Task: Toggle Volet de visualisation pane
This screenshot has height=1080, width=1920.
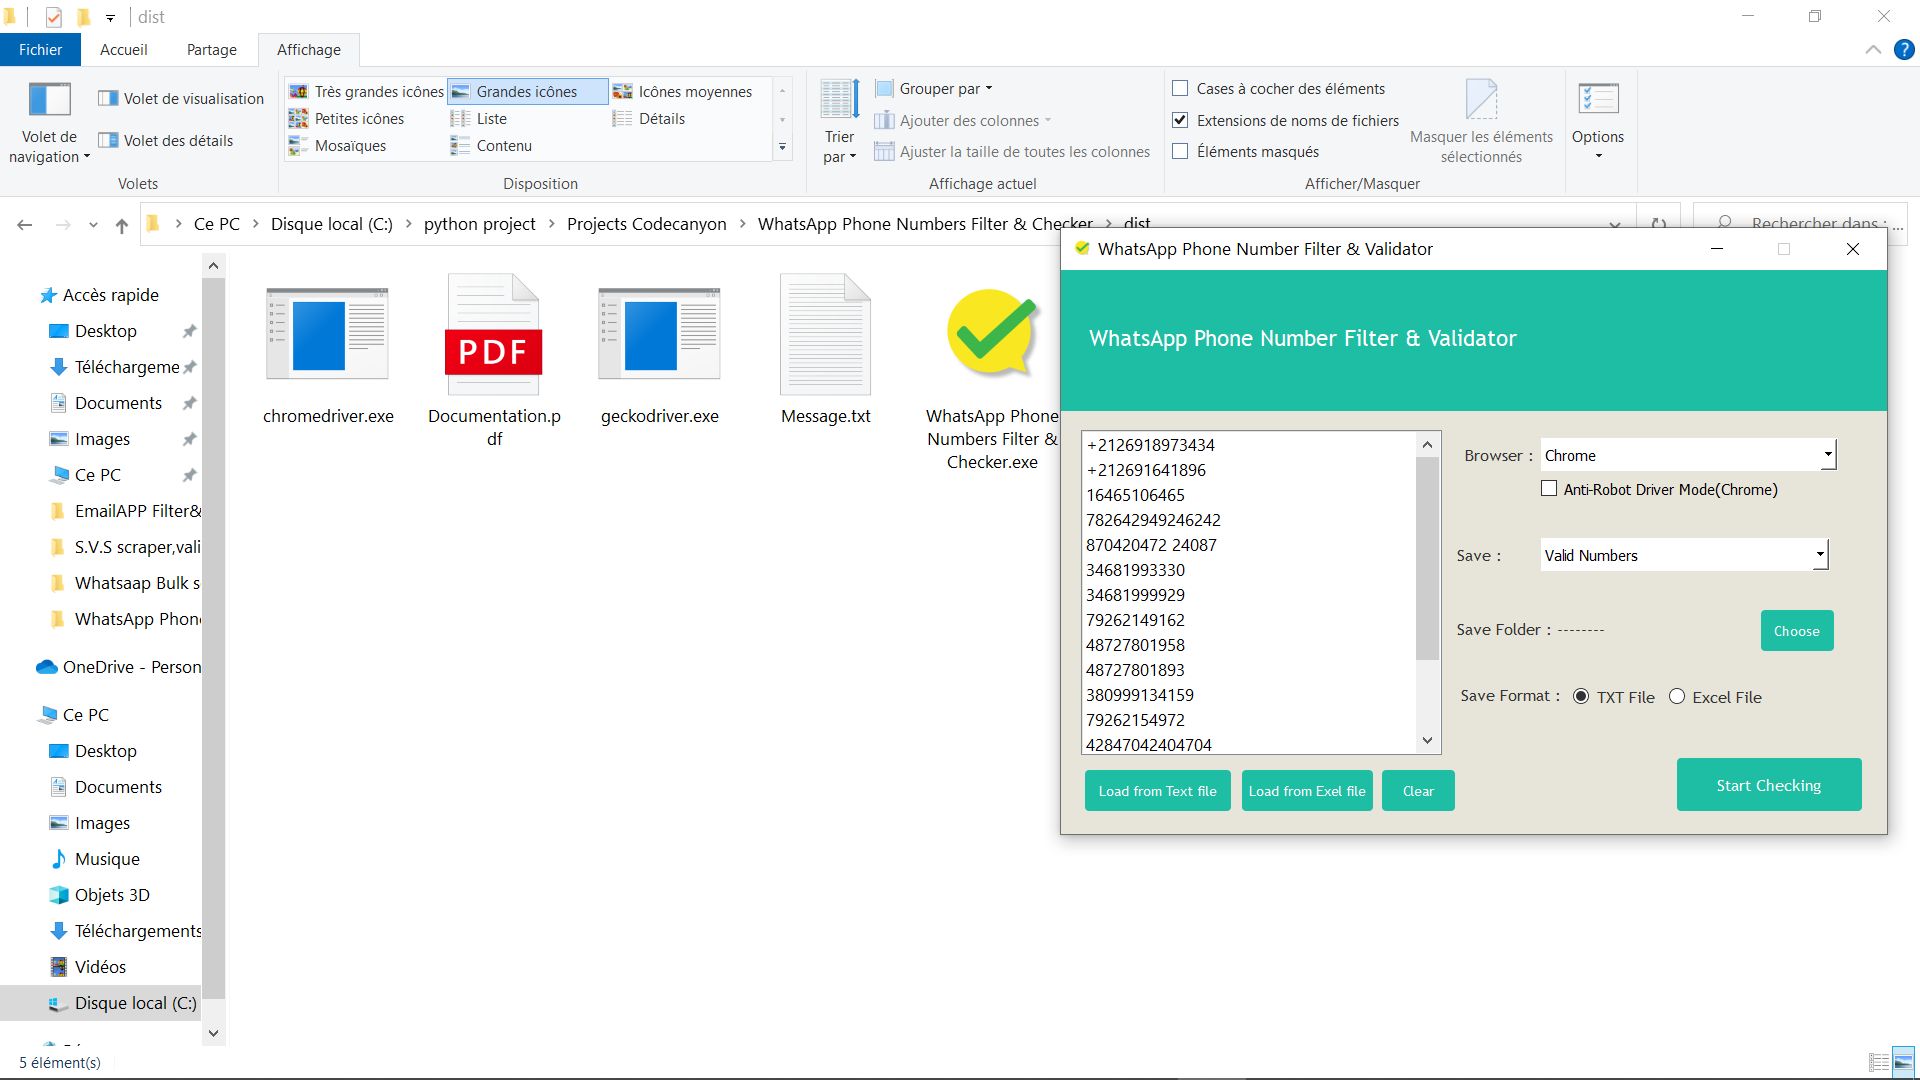Action: [181, 98]
